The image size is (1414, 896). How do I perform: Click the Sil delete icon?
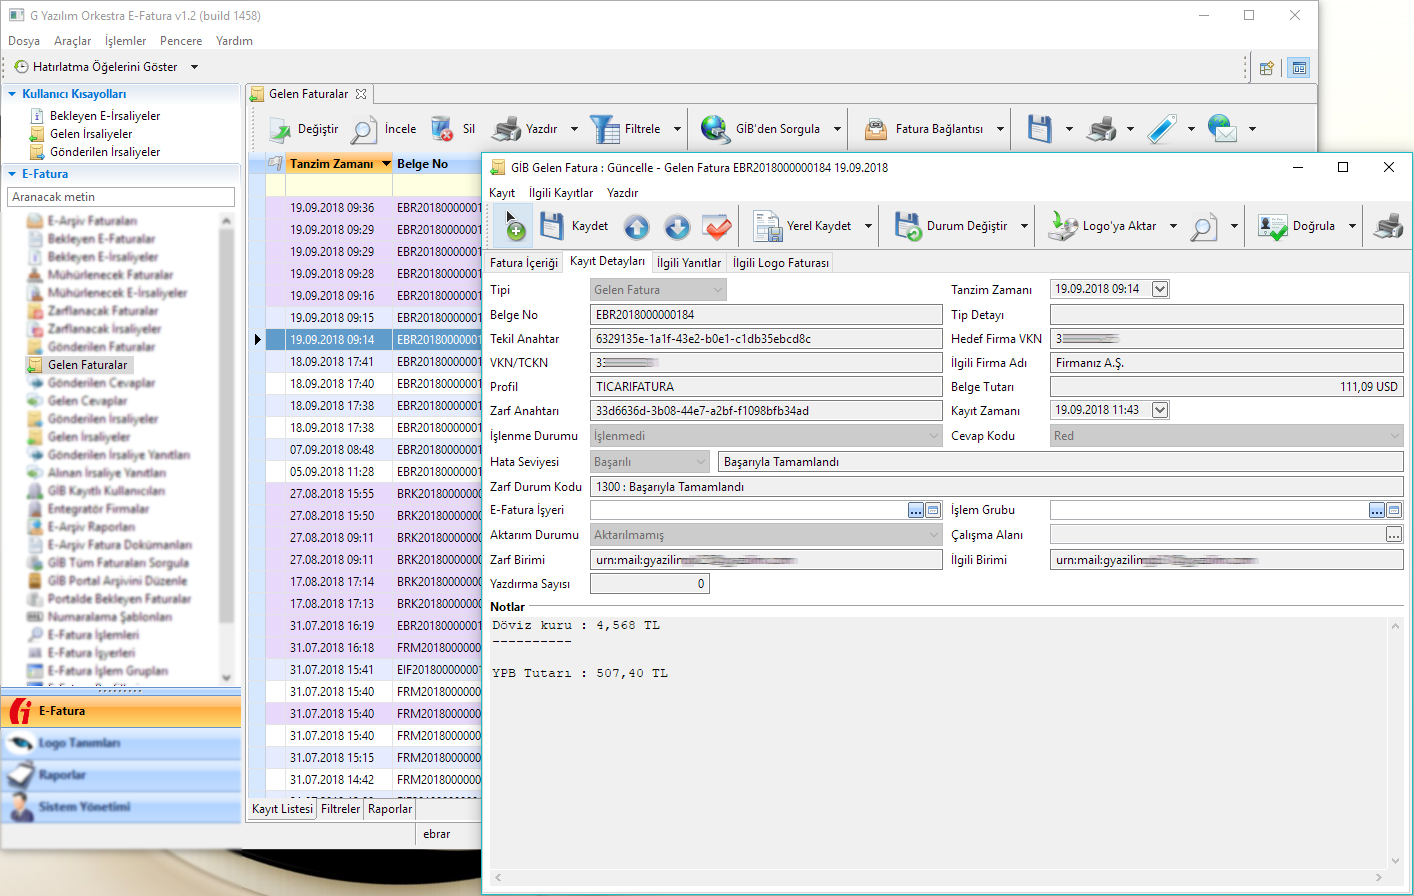(x=442, y=129)
